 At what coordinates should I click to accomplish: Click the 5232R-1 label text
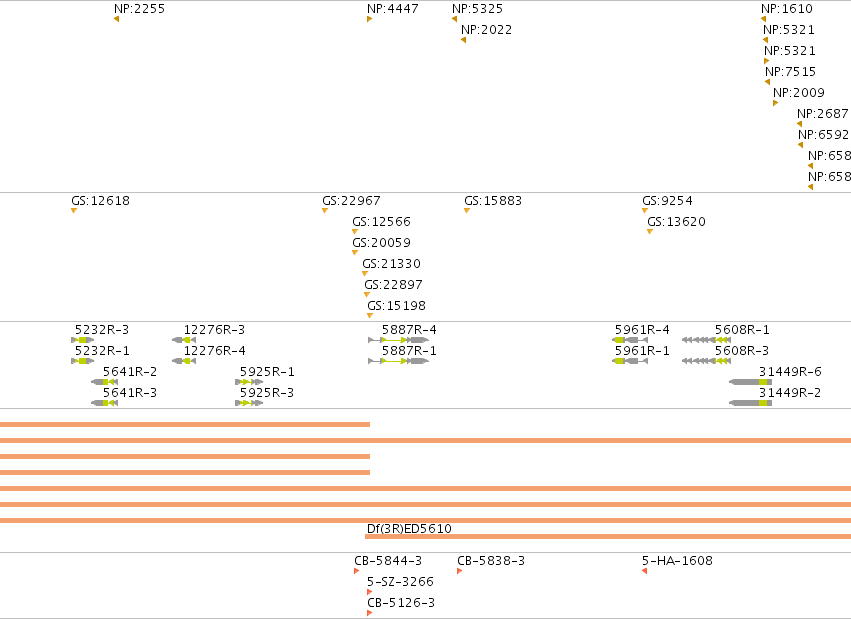102,350
